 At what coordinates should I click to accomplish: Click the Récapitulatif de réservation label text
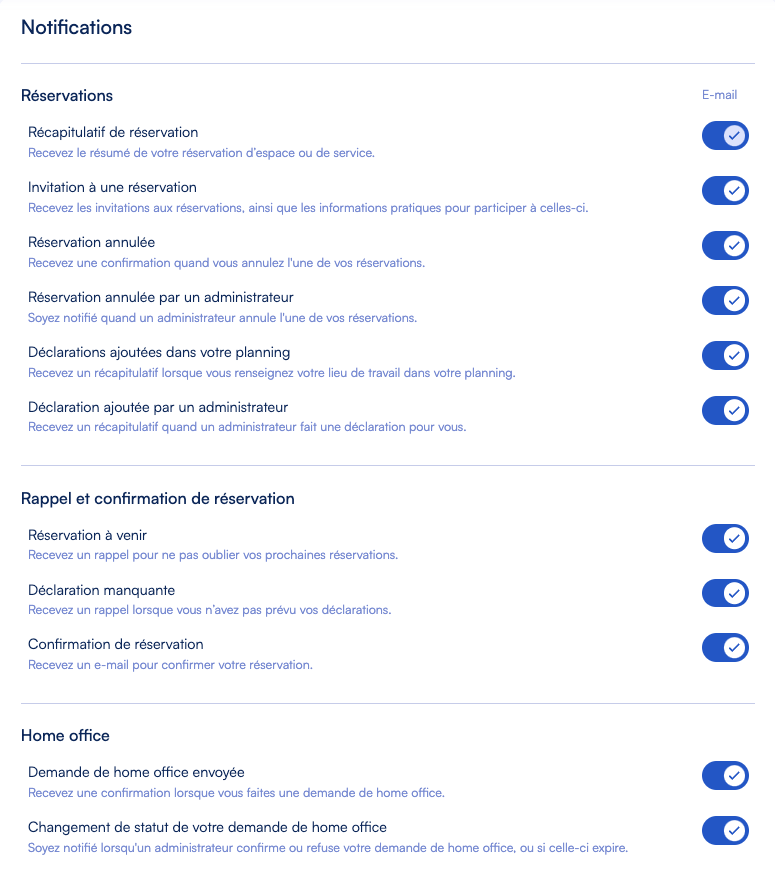[113, 132]
